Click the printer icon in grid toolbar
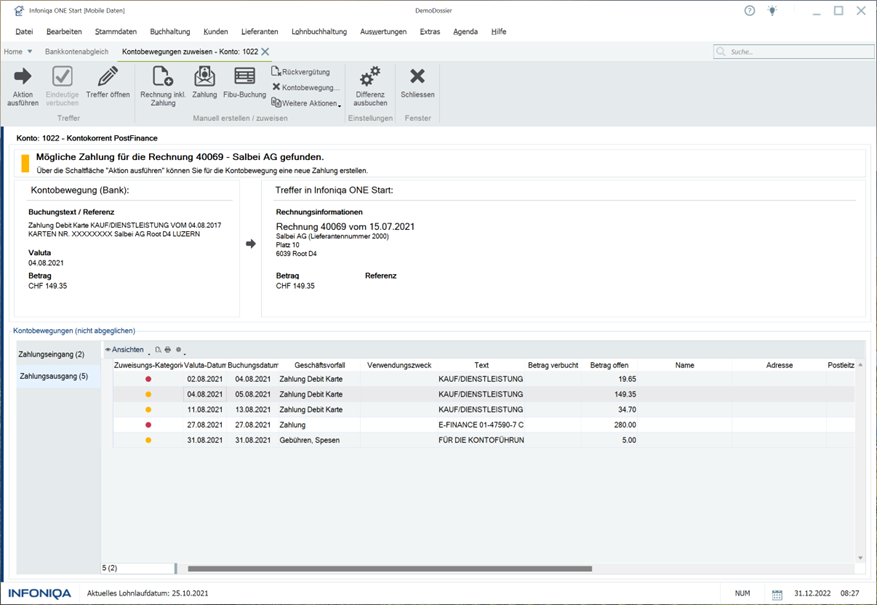877x605 pixels. coord(168,349)
